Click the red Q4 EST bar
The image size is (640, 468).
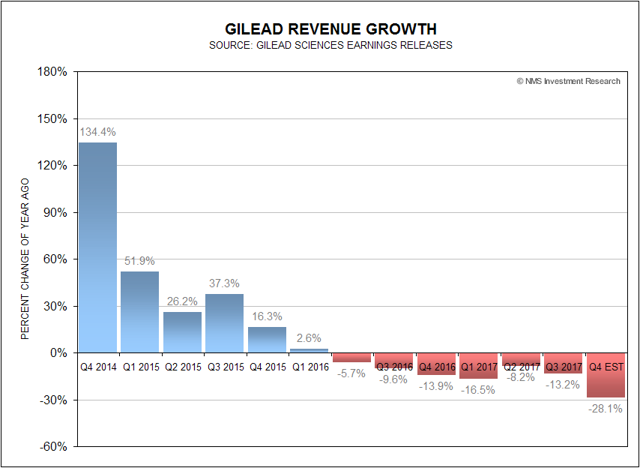pos(606,375)
